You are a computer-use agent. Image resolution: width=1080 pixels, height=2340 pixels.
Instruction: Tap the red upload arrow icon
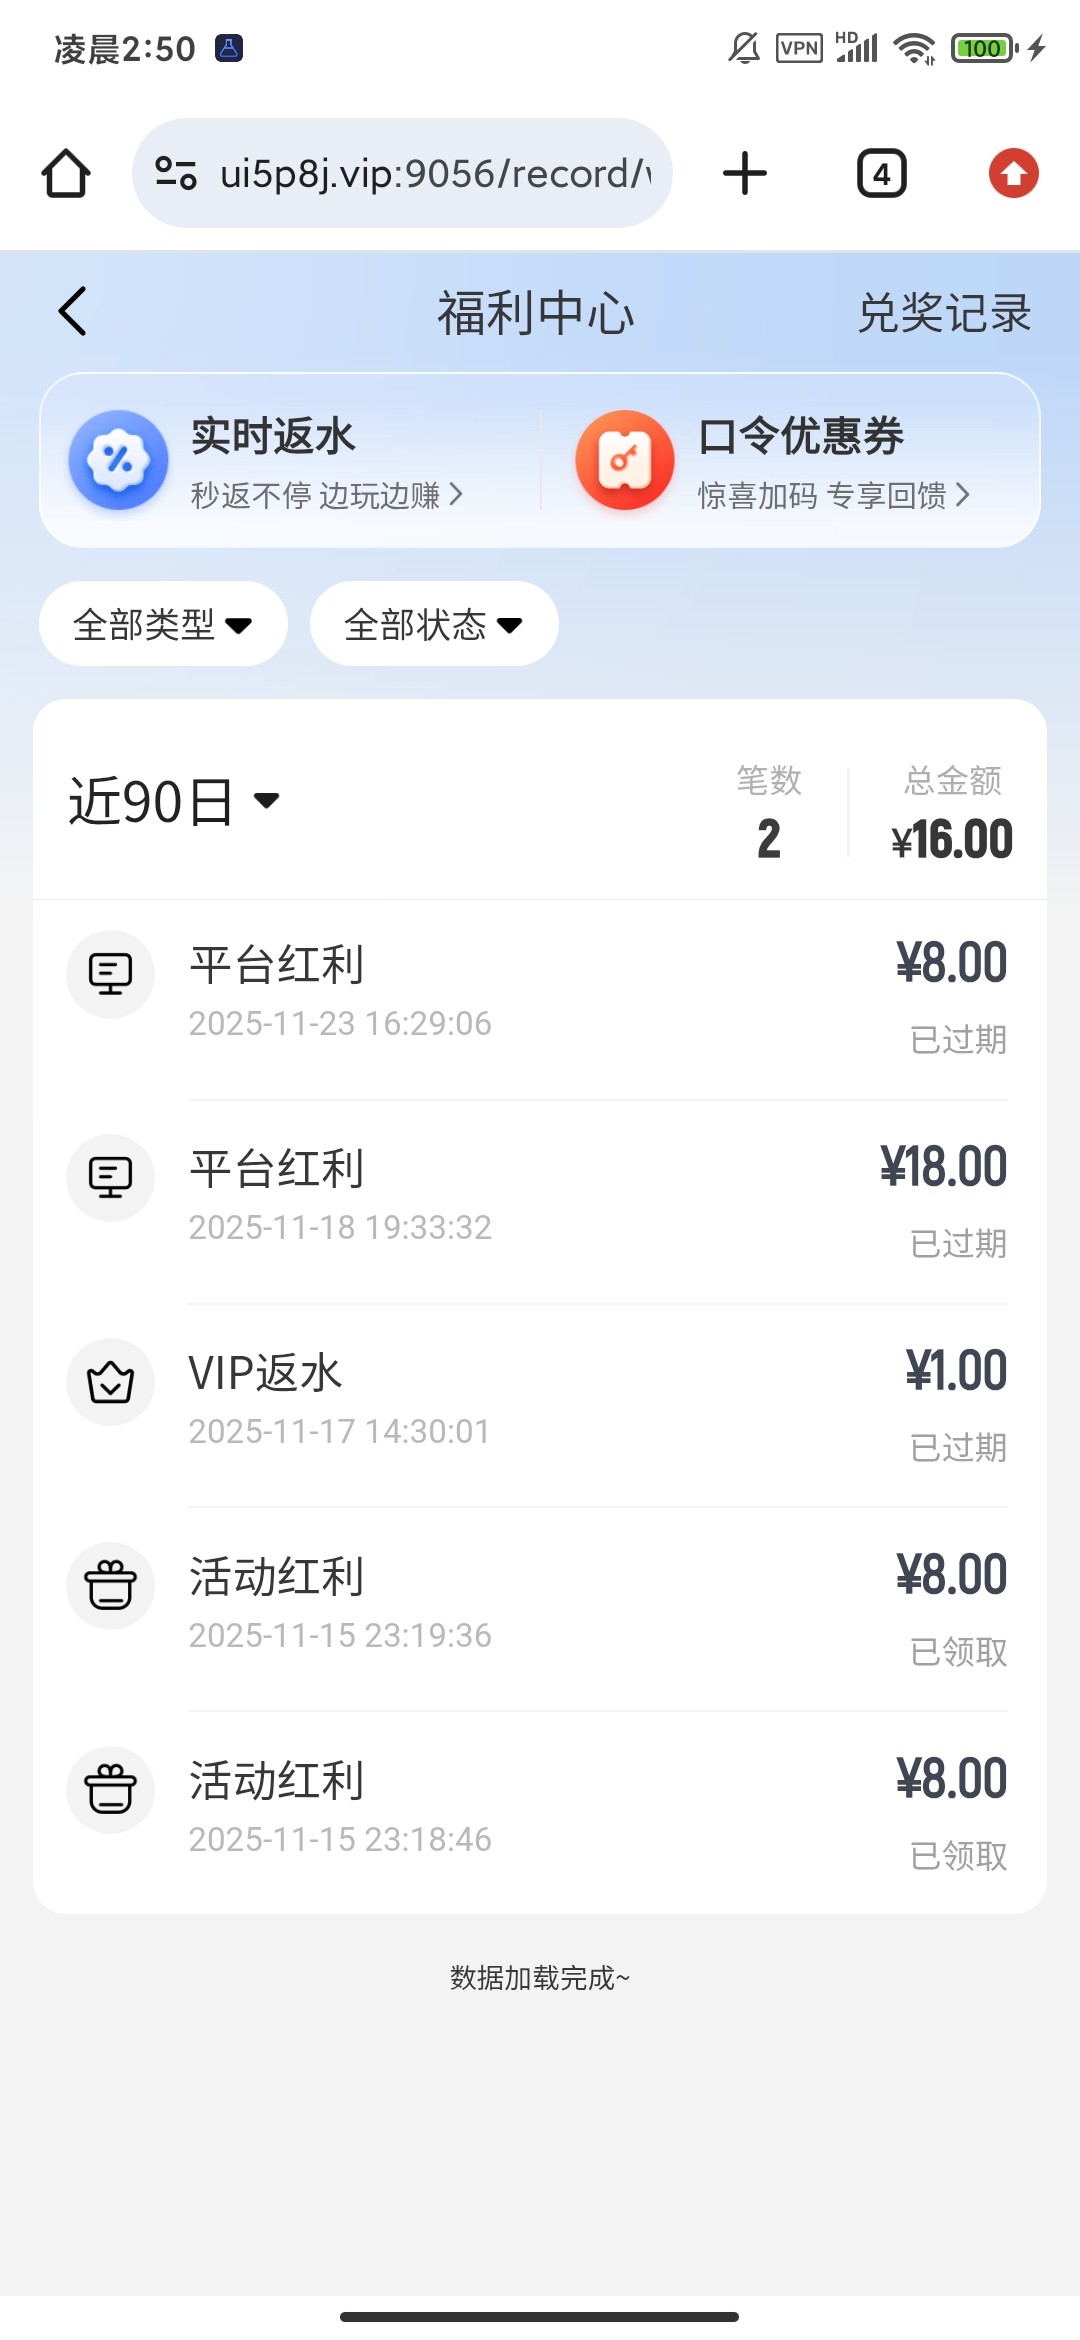click(1013, 174)
